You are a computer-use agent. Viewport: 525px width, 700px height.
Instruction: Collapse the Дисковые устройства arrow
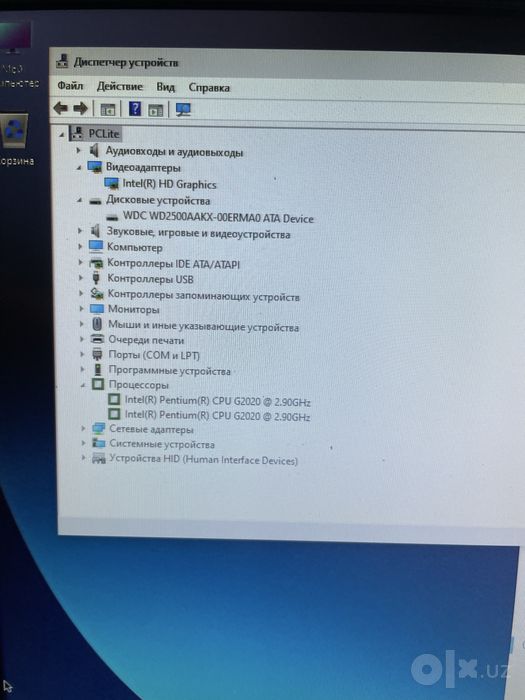point(79,201)
